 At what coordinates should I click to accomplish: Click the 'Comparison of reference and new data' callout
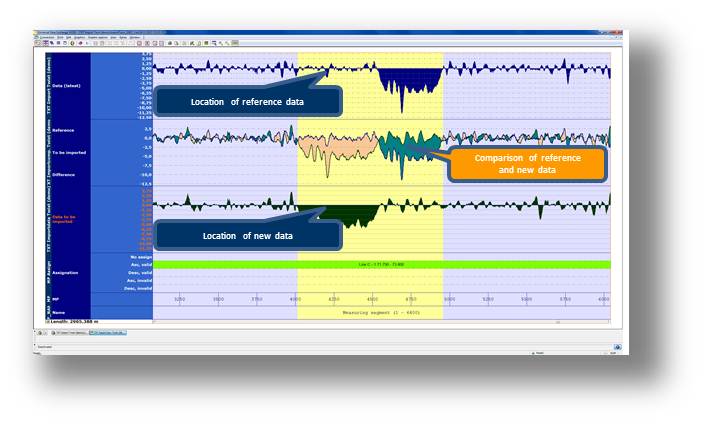click(527, 165)
